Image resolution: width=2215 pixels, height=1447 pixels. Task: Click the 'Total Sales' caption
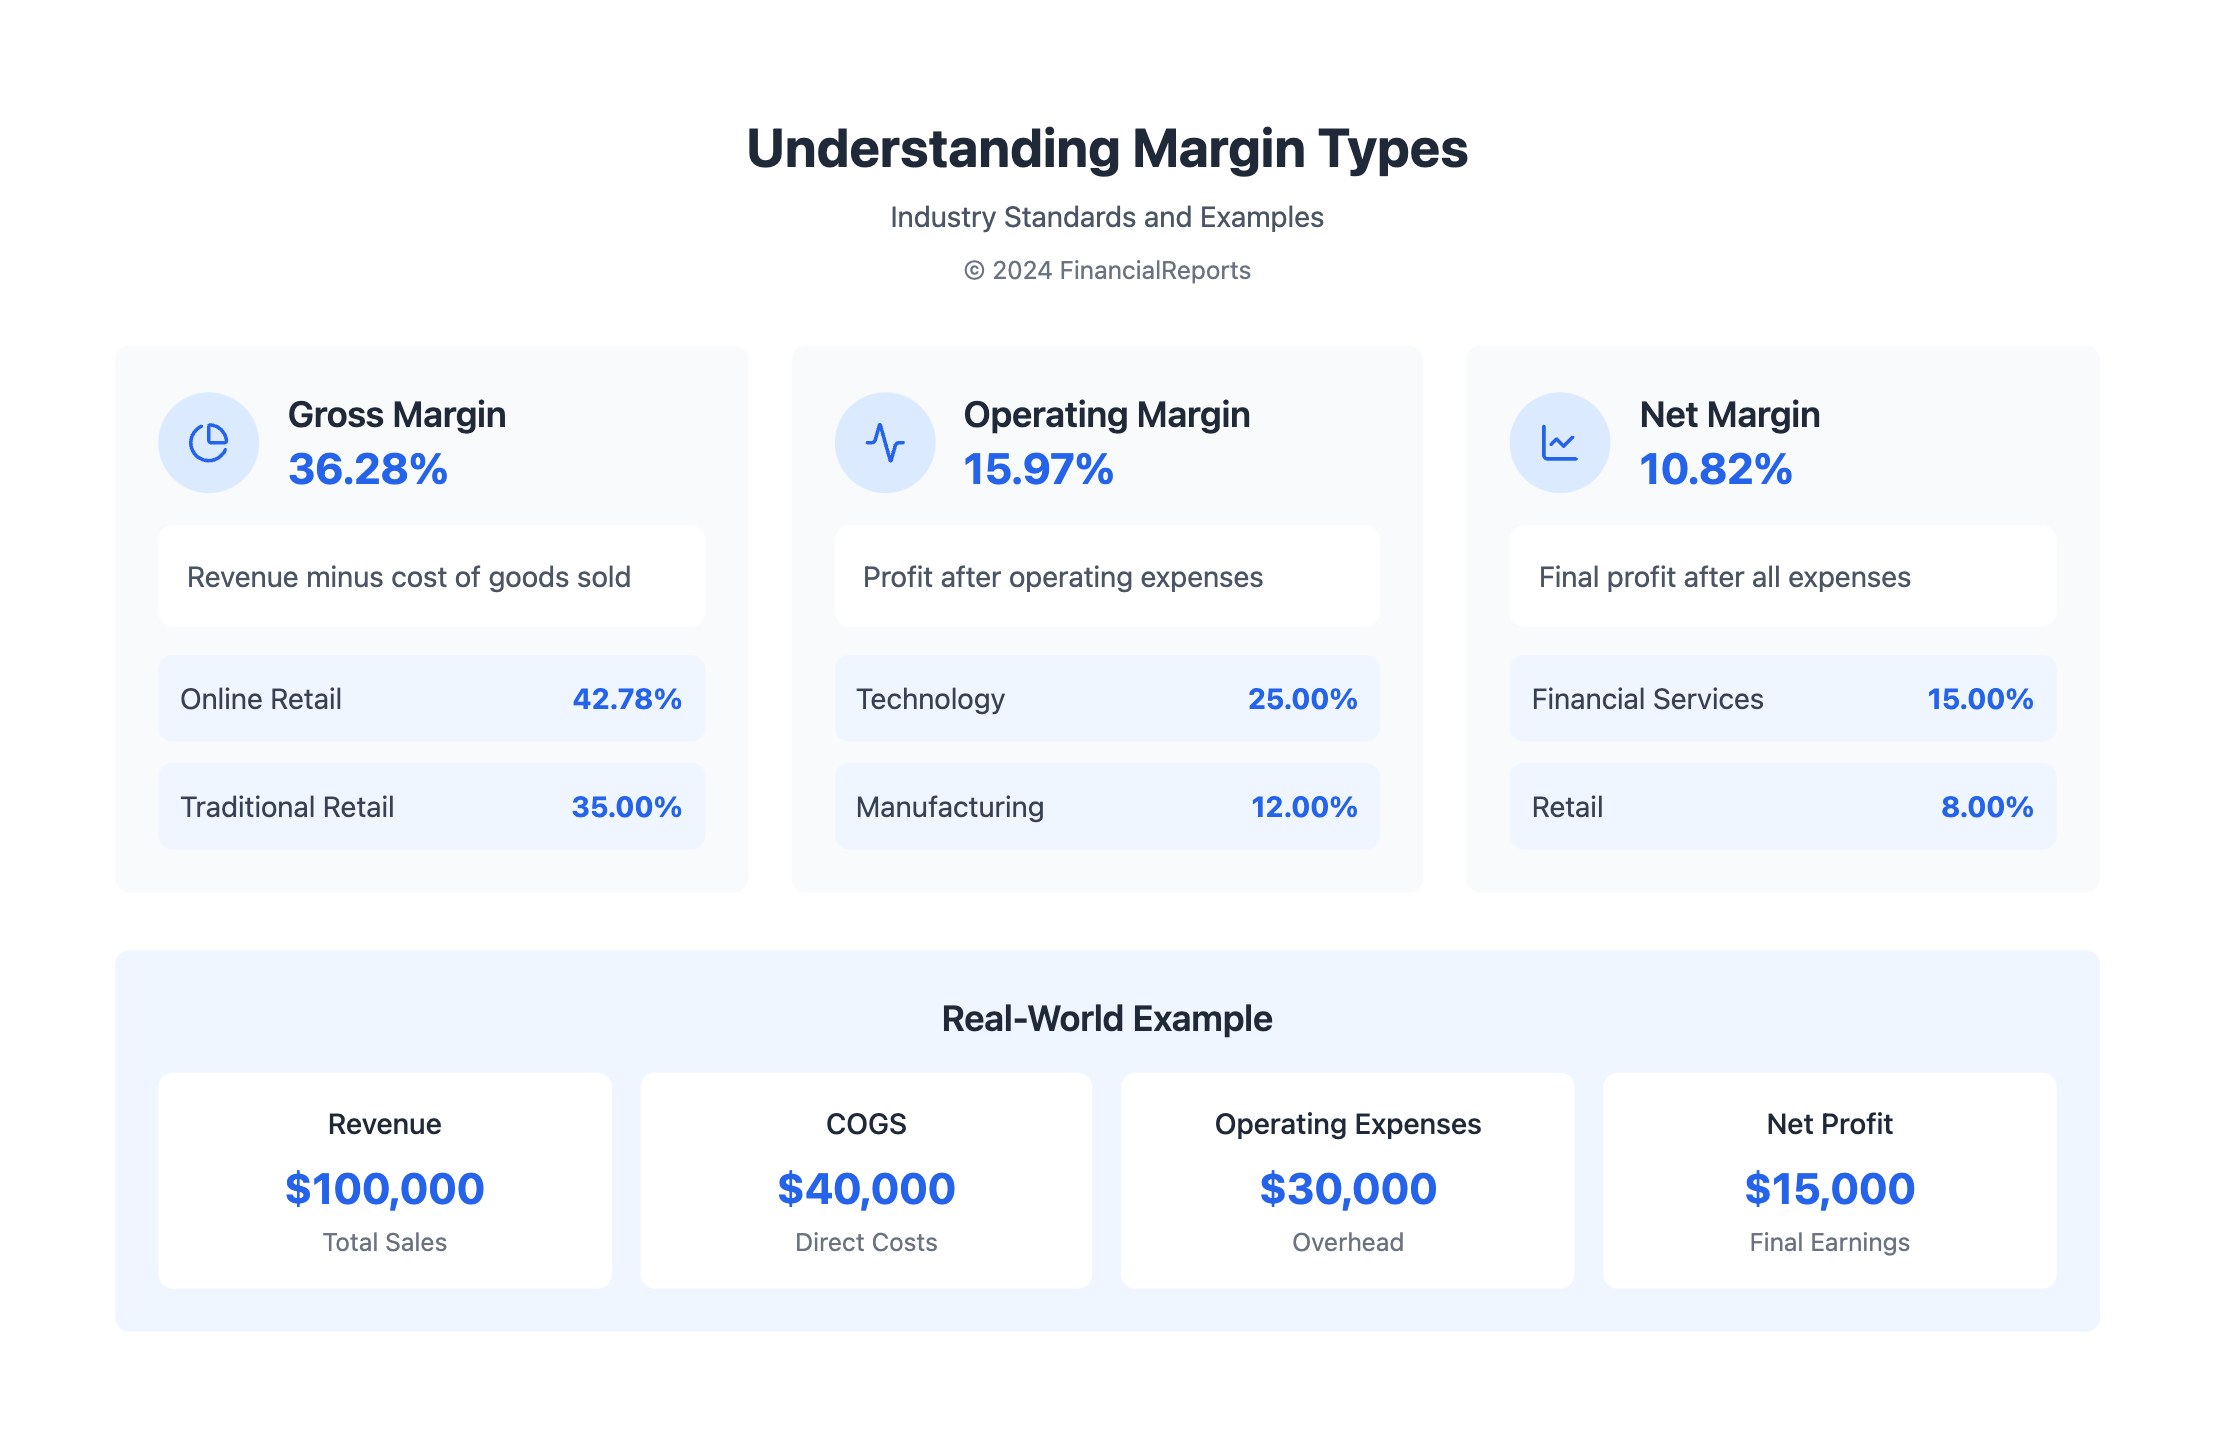pyautogui.click(x=385, y=1242)
